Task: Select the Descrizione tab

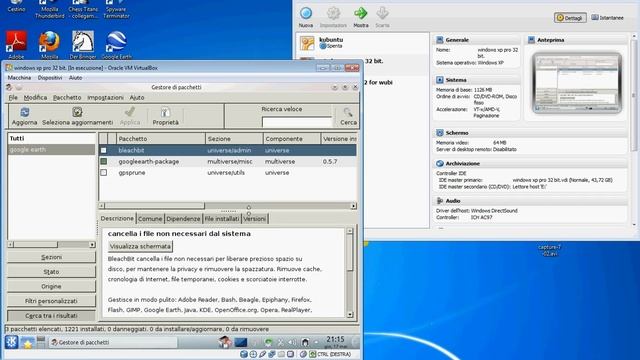Action: click(x=117, y=218)
